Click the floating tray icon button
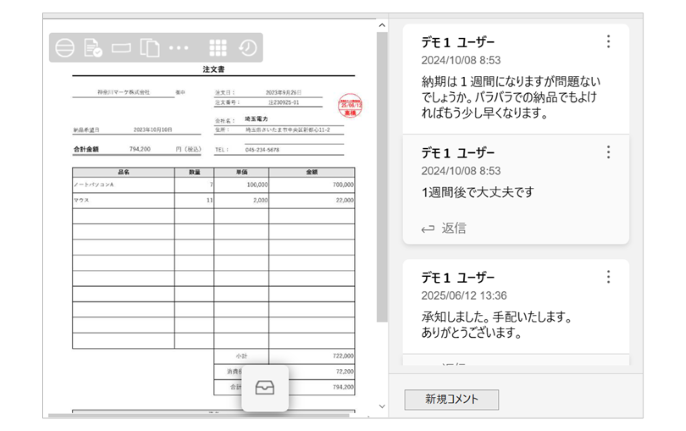Screen dimensions: 686x431 tap(265, 388)
